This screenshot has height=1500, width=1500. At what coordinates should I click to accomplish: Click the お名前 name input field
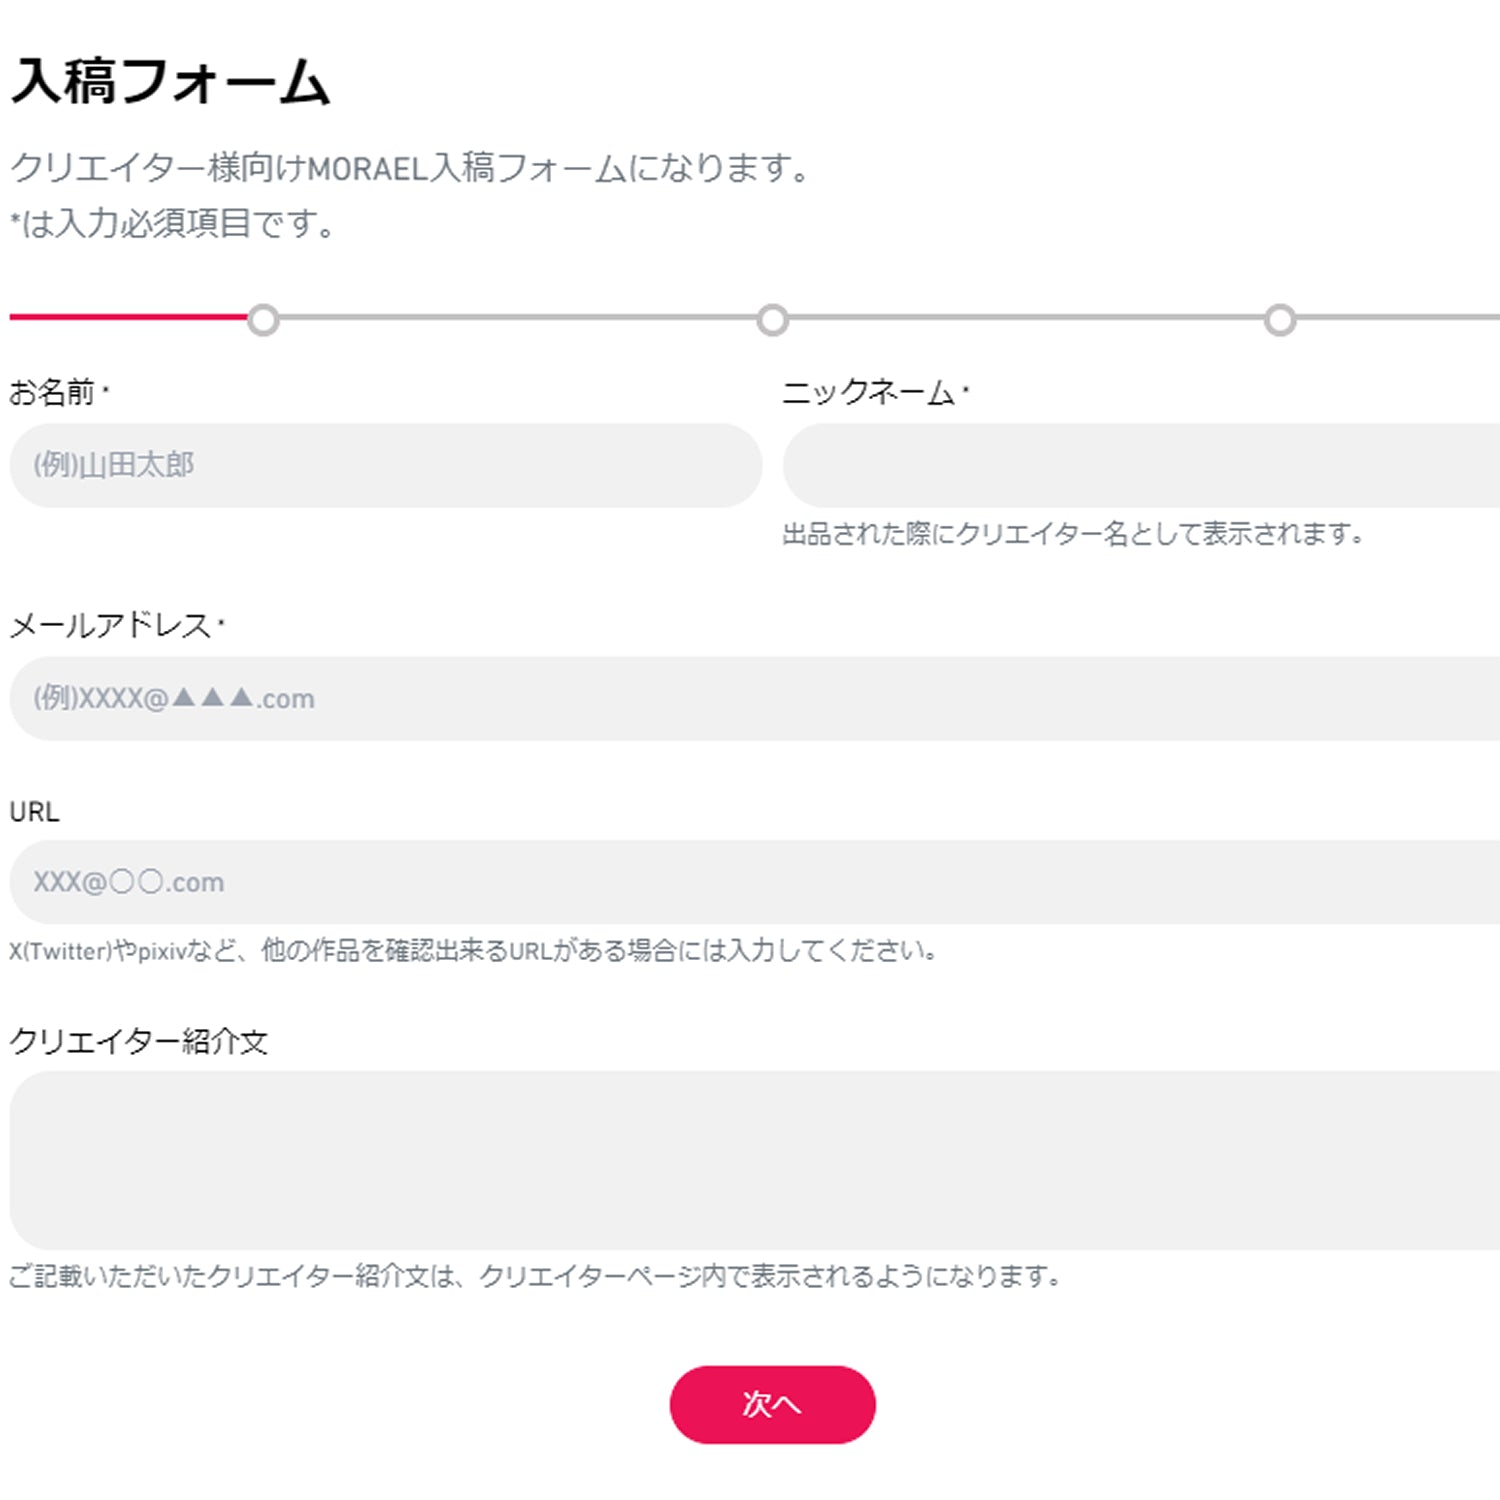coord(385,465)
